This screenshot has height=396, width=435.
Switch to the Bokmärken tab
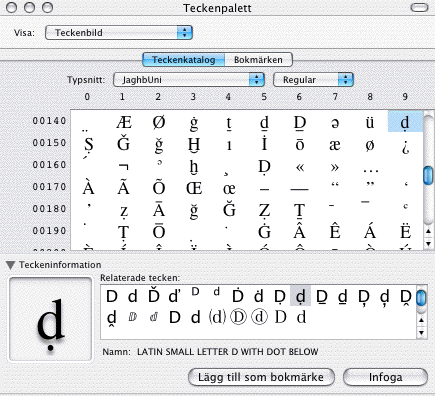point(258,60)
